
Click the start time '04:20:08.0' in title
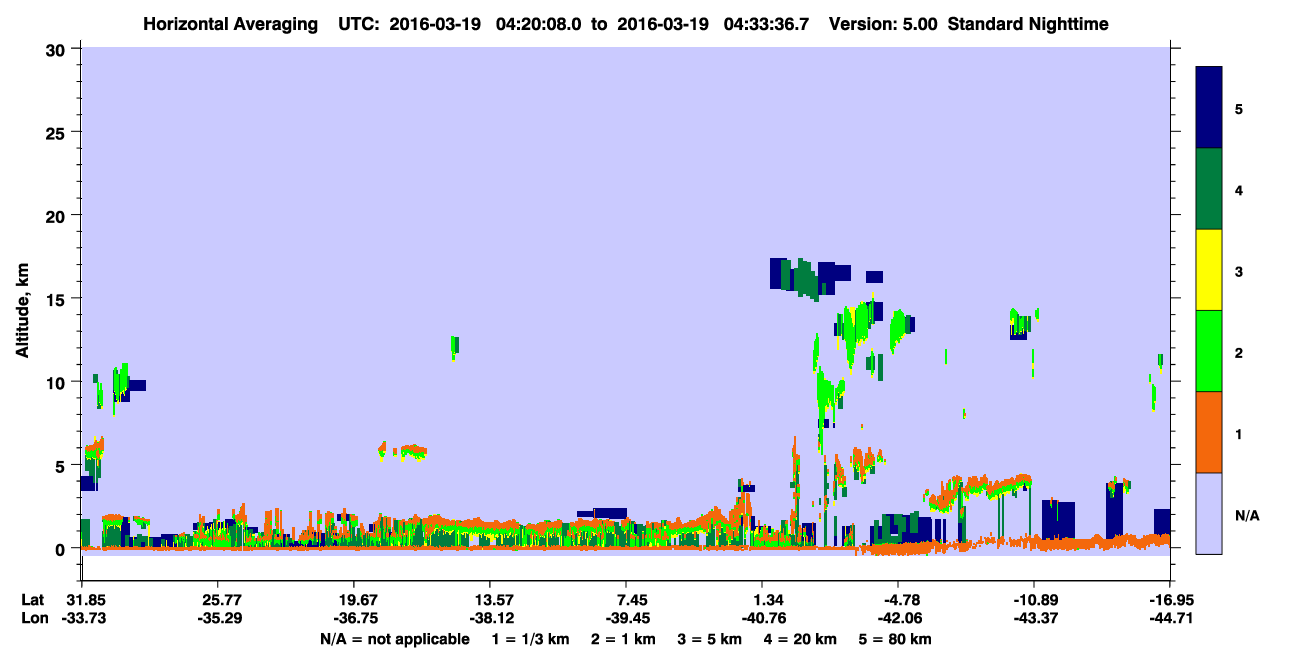pyautogui.click(x=539, y=23)
